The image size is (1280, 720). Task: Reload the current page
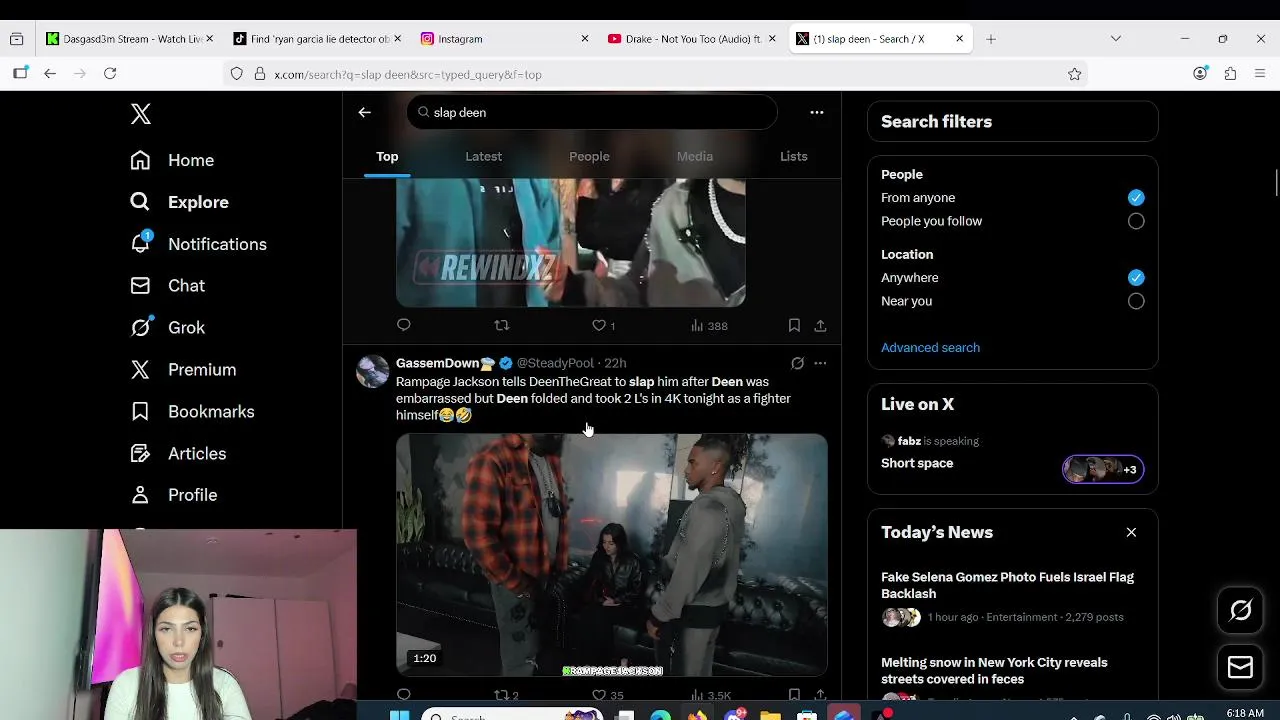click(x=110, y=74)
